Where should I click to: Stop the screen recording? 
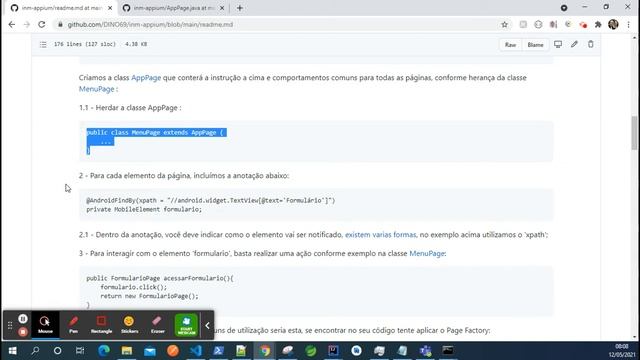coord(23,332)
